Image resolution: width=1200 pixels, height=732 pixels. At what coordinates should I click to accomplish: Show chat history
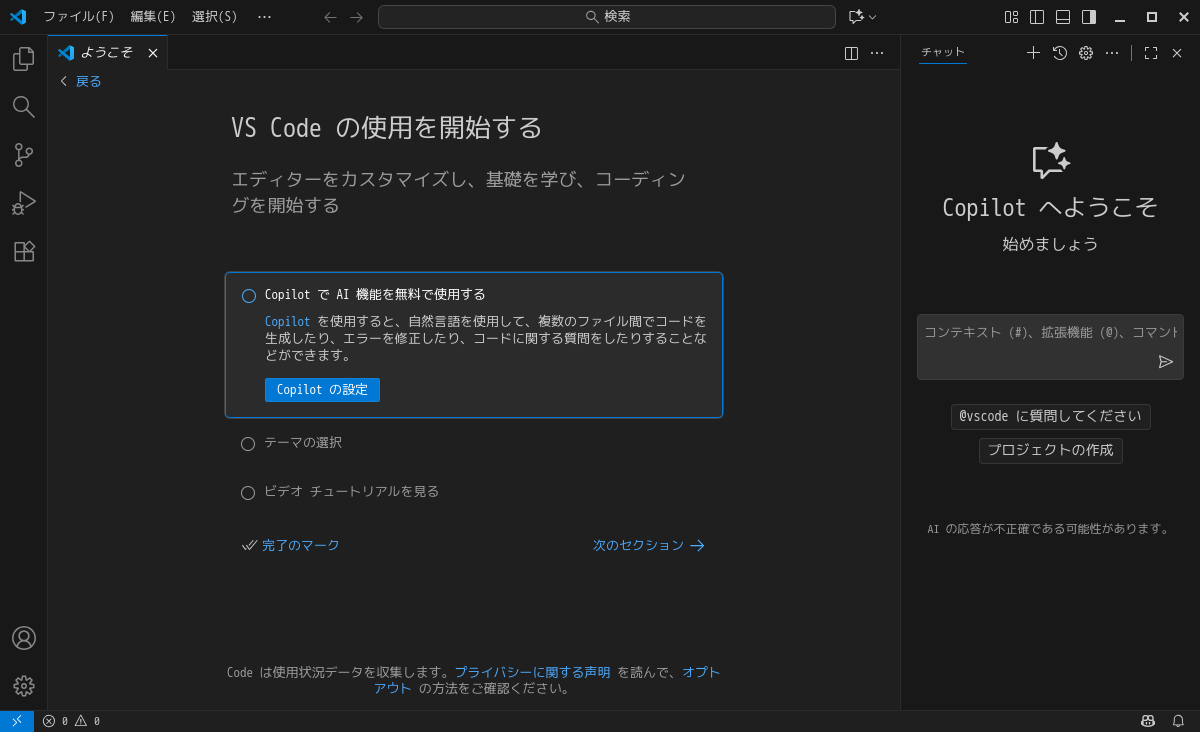pos(1060,53)
